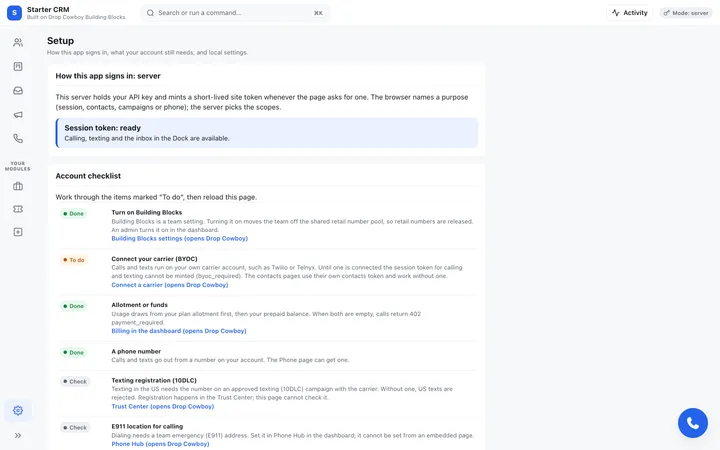Click the E911 location for calling title
The height and width of the screenshot is (450, 720).
[x=147, y=426]
